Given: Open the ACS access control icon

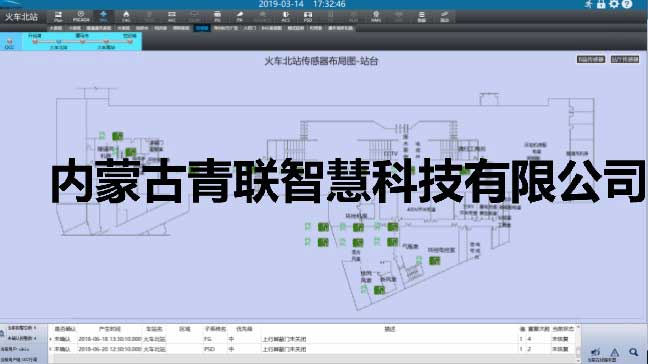Looking at the screenshot, I should point(285,17).
